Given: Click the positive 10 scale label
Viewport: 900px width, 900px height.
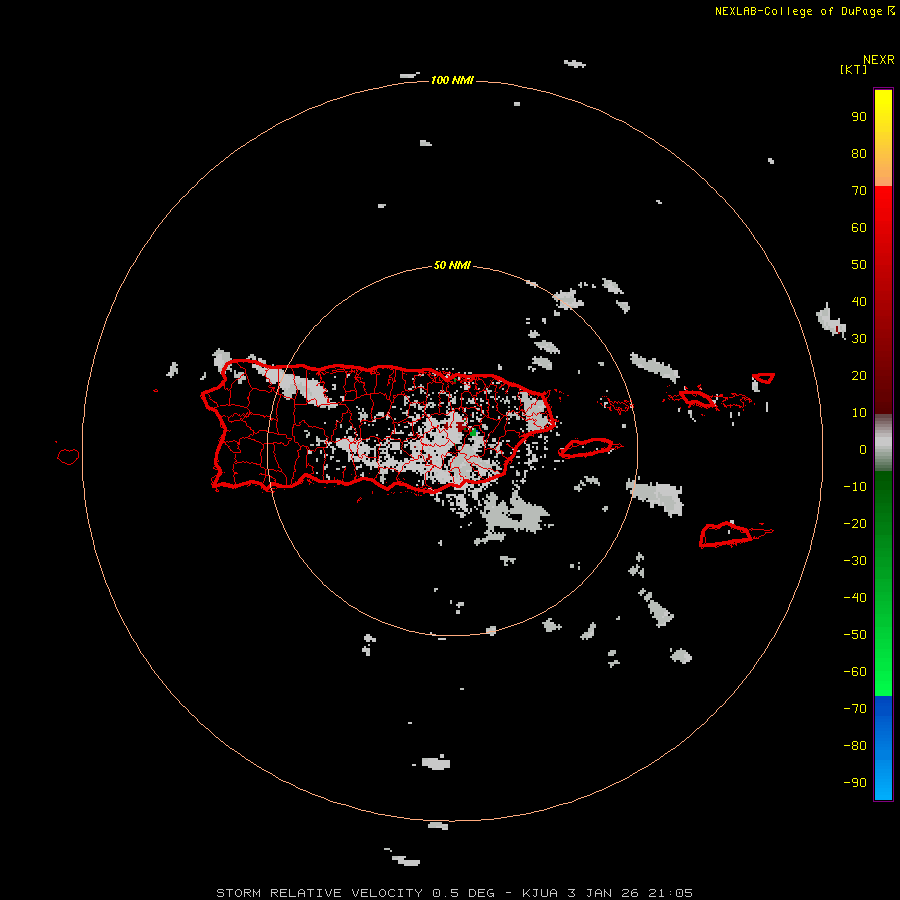Looking at the screenshot, I should coord(859,413).
